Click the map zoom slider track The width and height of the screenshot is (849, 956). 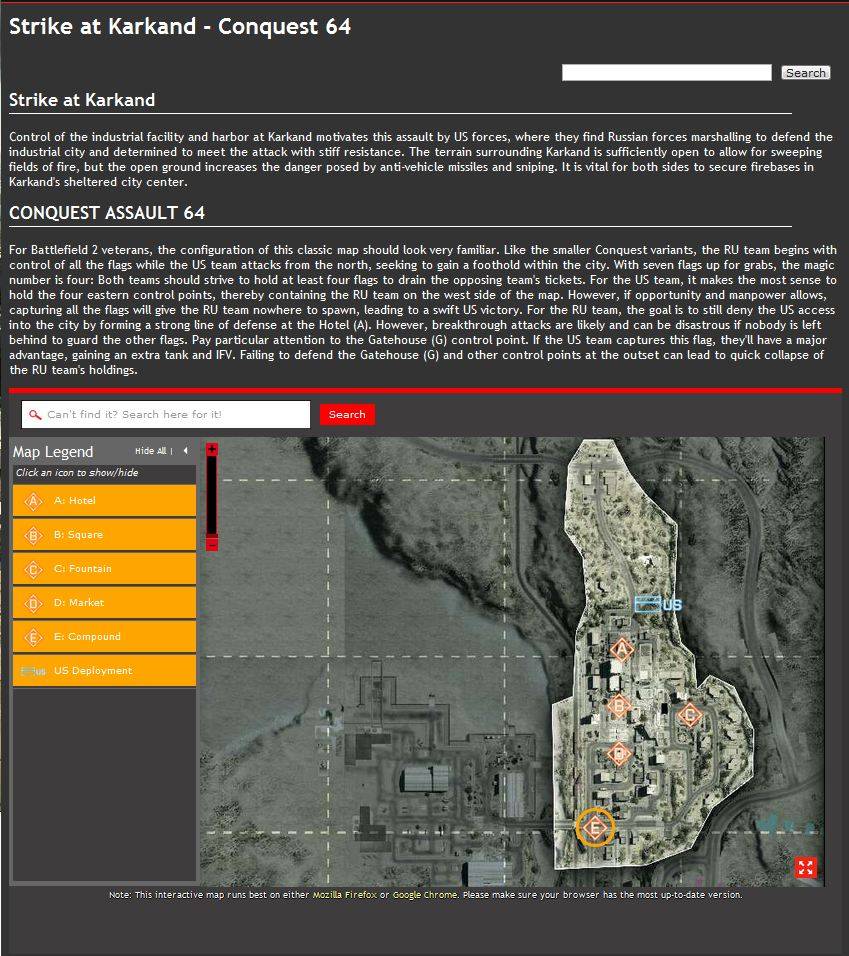pos(211,496)
